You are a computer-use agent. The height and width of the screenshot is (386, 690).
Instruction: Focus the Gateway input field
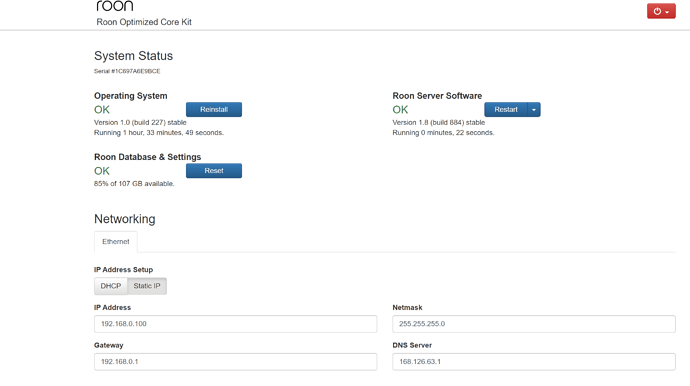(235, 362)
